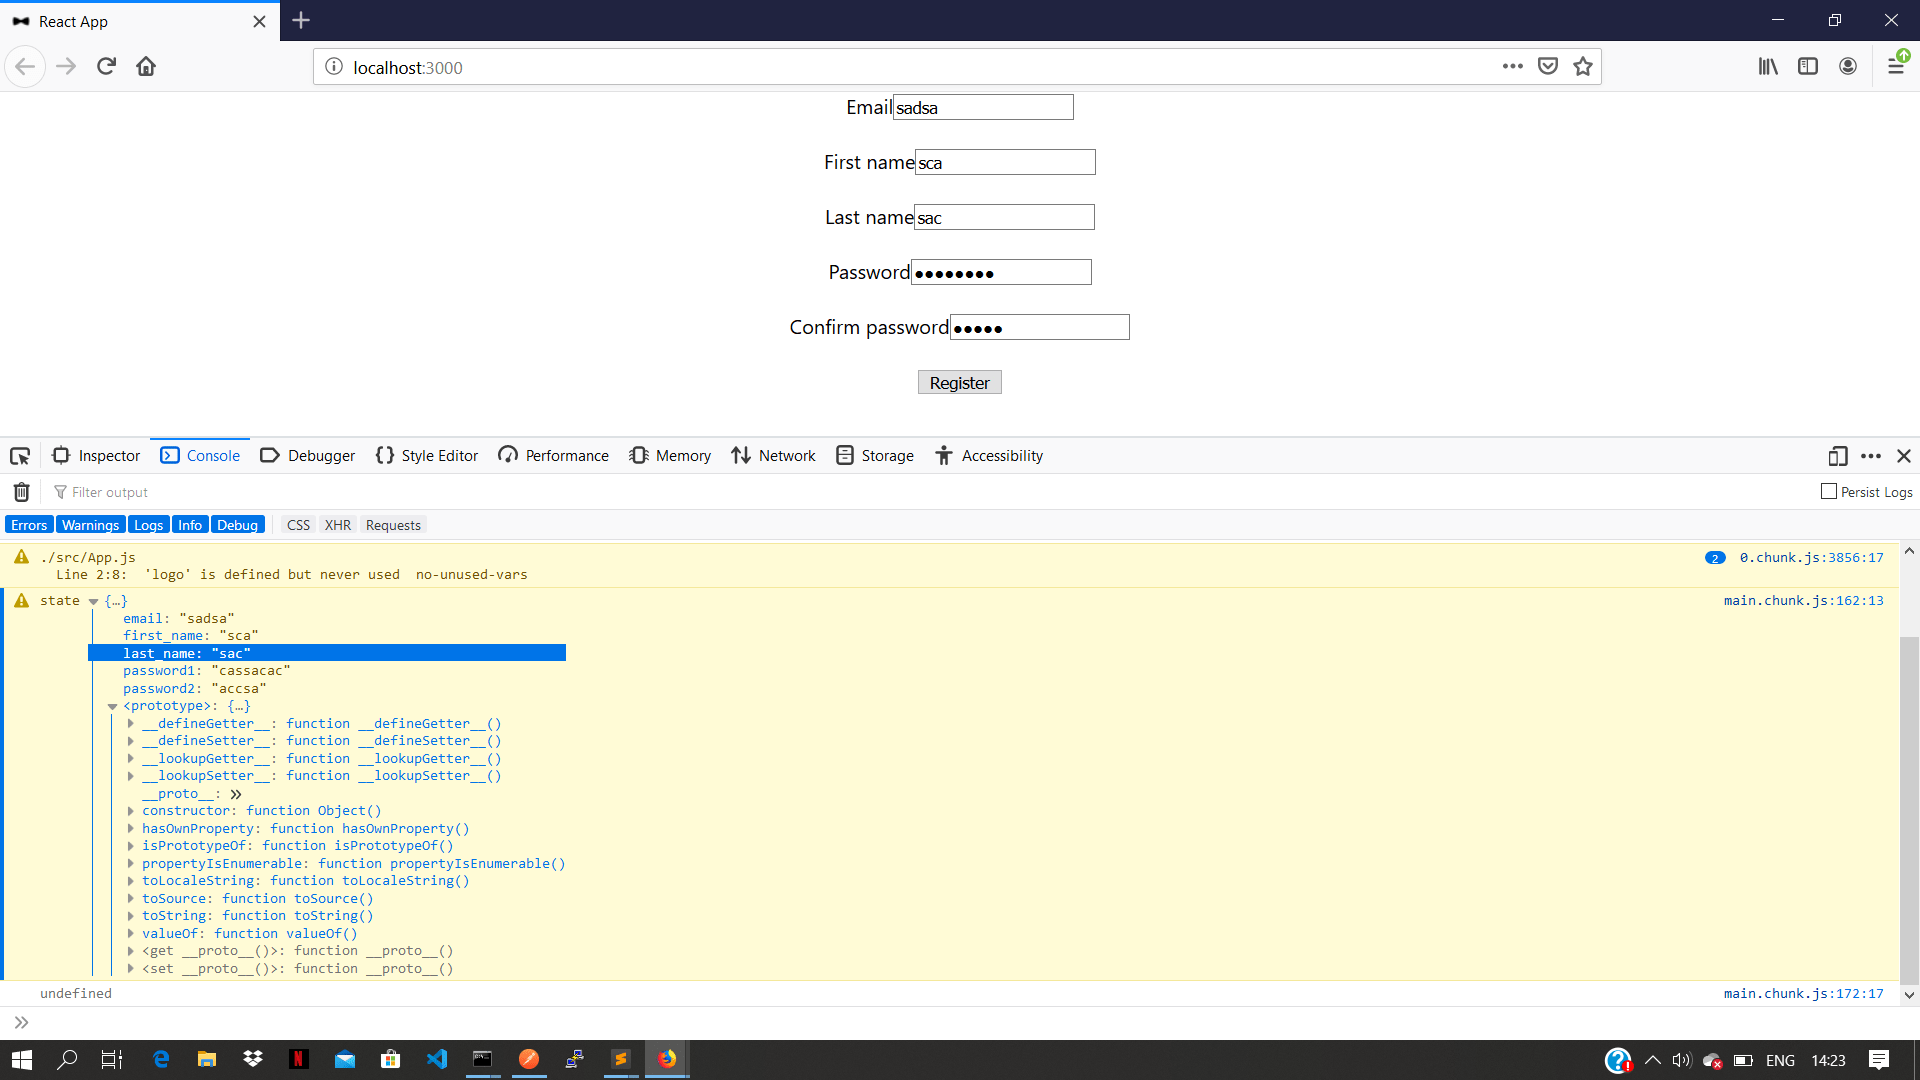The height and width of the screenshot is (1080, 1920).
Task: Activate the element picker icon
Action: point(20,456)
